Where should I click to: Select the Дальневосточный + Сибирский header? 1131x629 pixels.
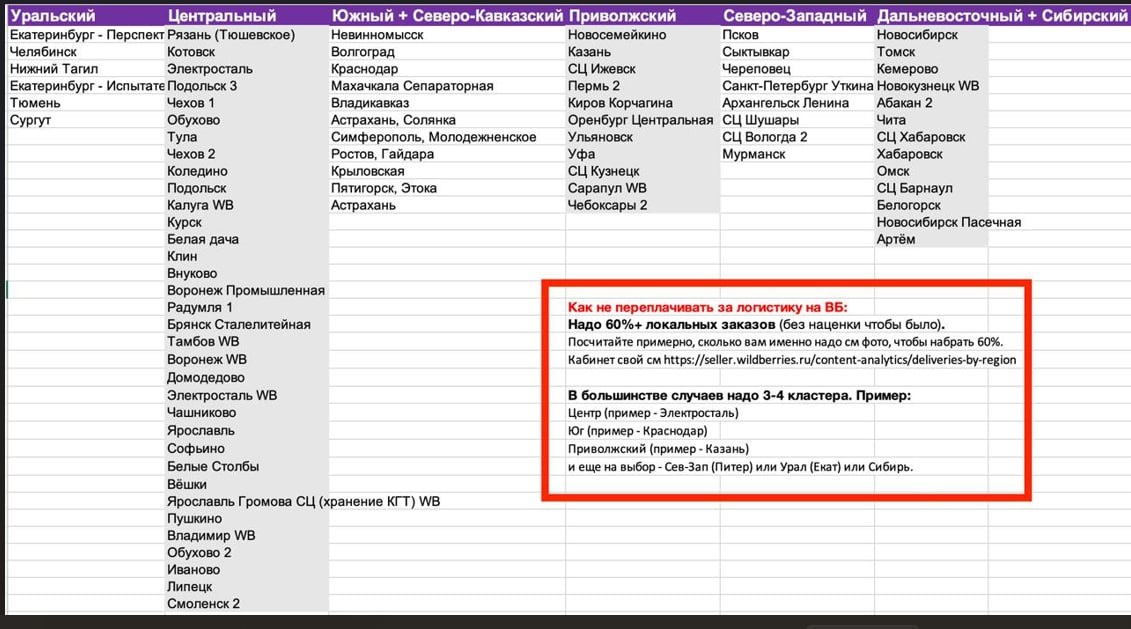click(1002, 15)
